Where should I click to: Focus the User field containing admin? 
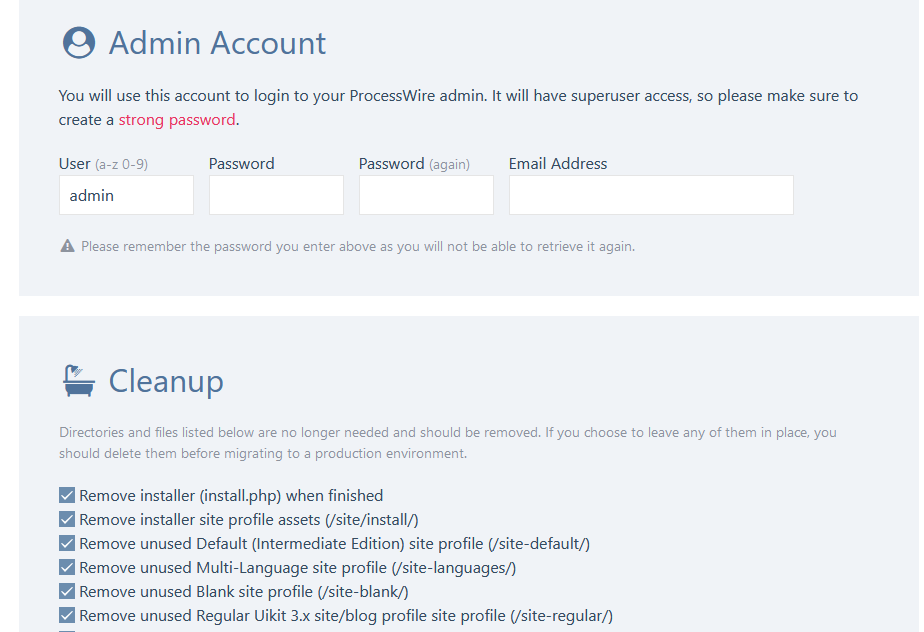[x=126, y=195]
